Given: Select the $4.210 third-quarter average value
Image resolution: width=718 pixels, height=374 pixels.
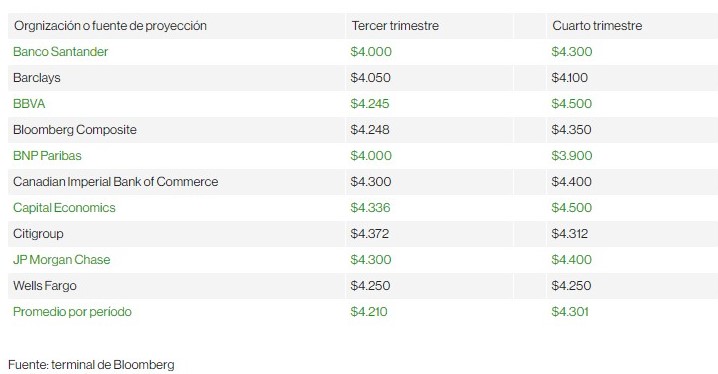Looking at the screenshot, I should pyautogui.click(x=369, y=312).
